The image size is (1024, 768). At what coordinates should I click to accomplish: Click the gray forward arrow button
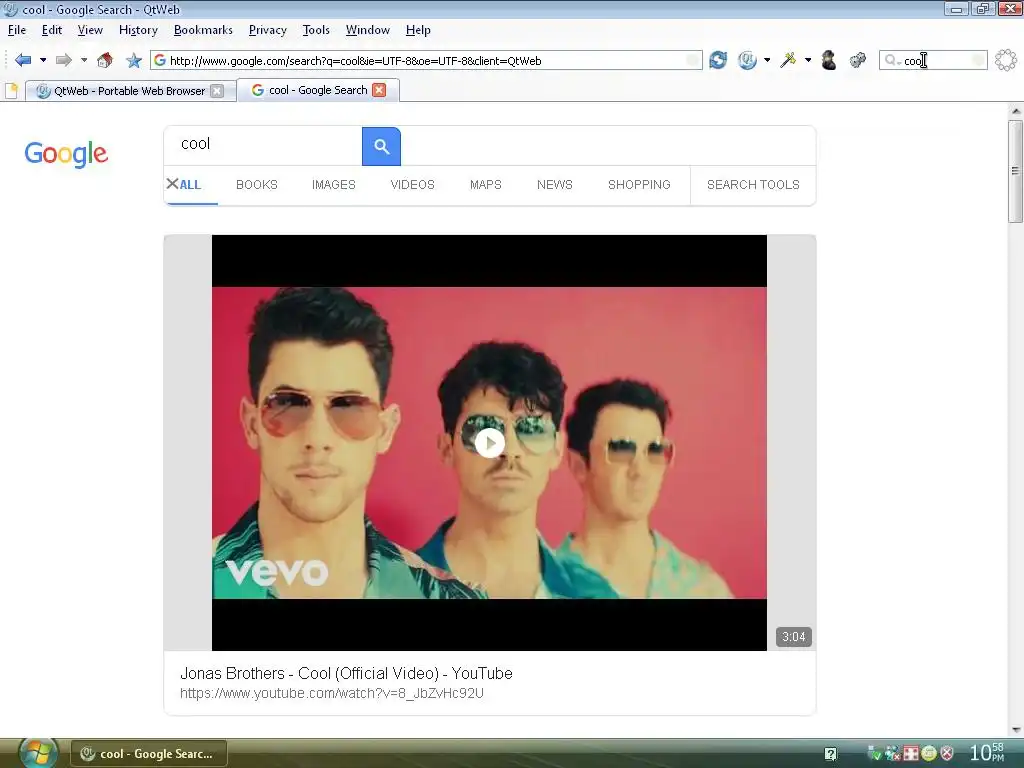pos(63,60)
